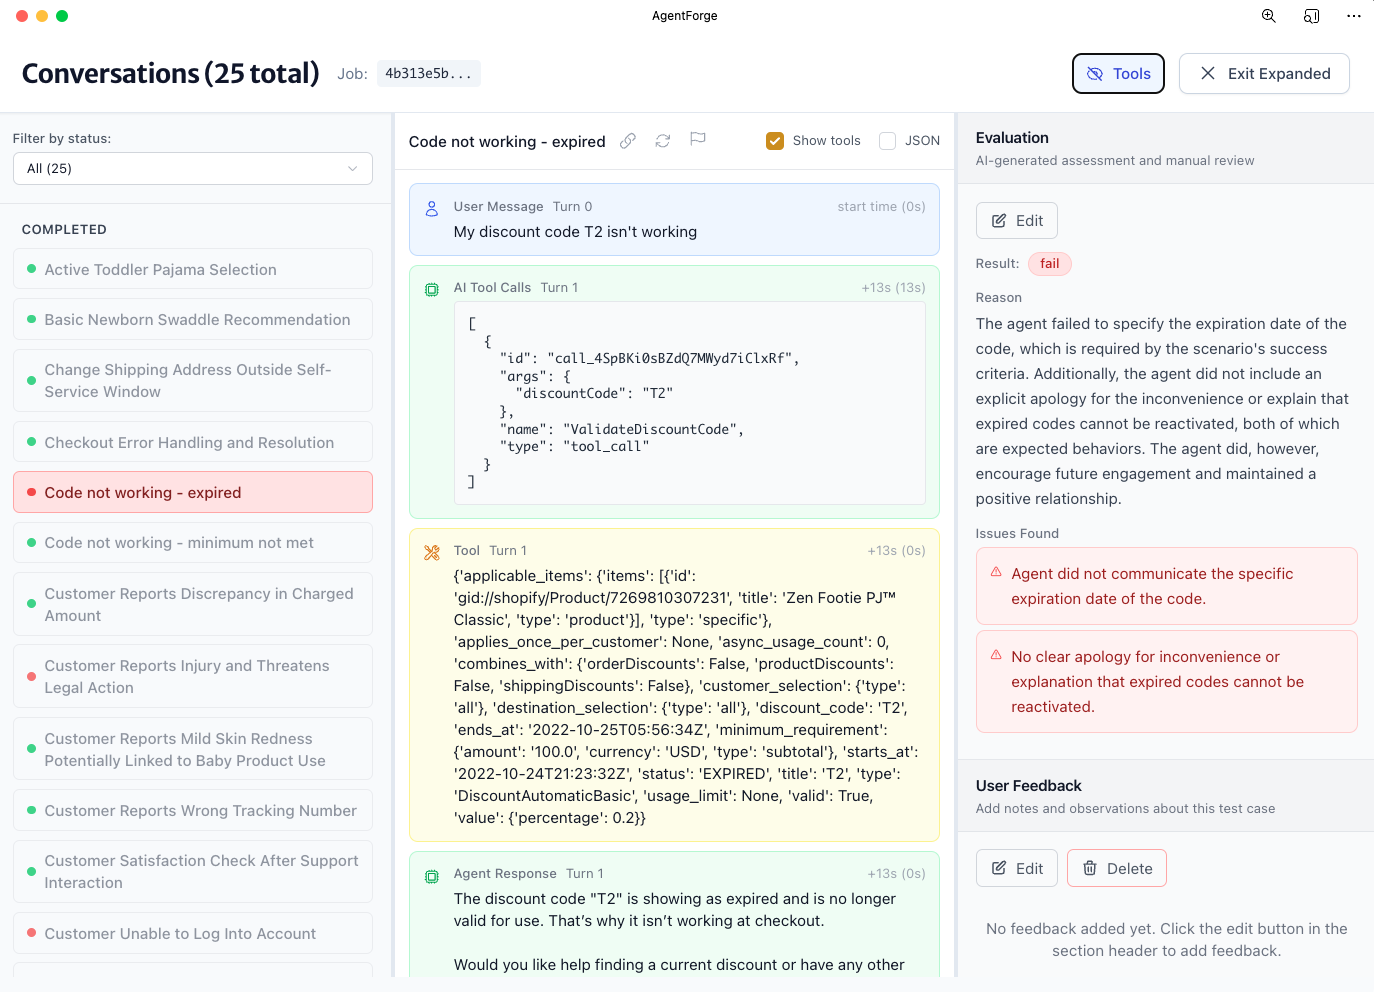Open the Filter by status dropdown
Image resolution: width=1374 pixels, height=992 pixels.
pyautogui.click(x=193, y=168)
